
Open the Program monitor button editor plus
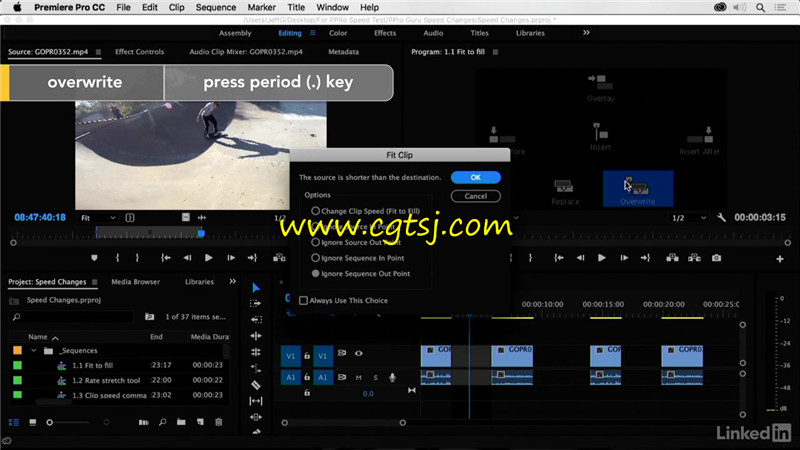click(780, 259)
